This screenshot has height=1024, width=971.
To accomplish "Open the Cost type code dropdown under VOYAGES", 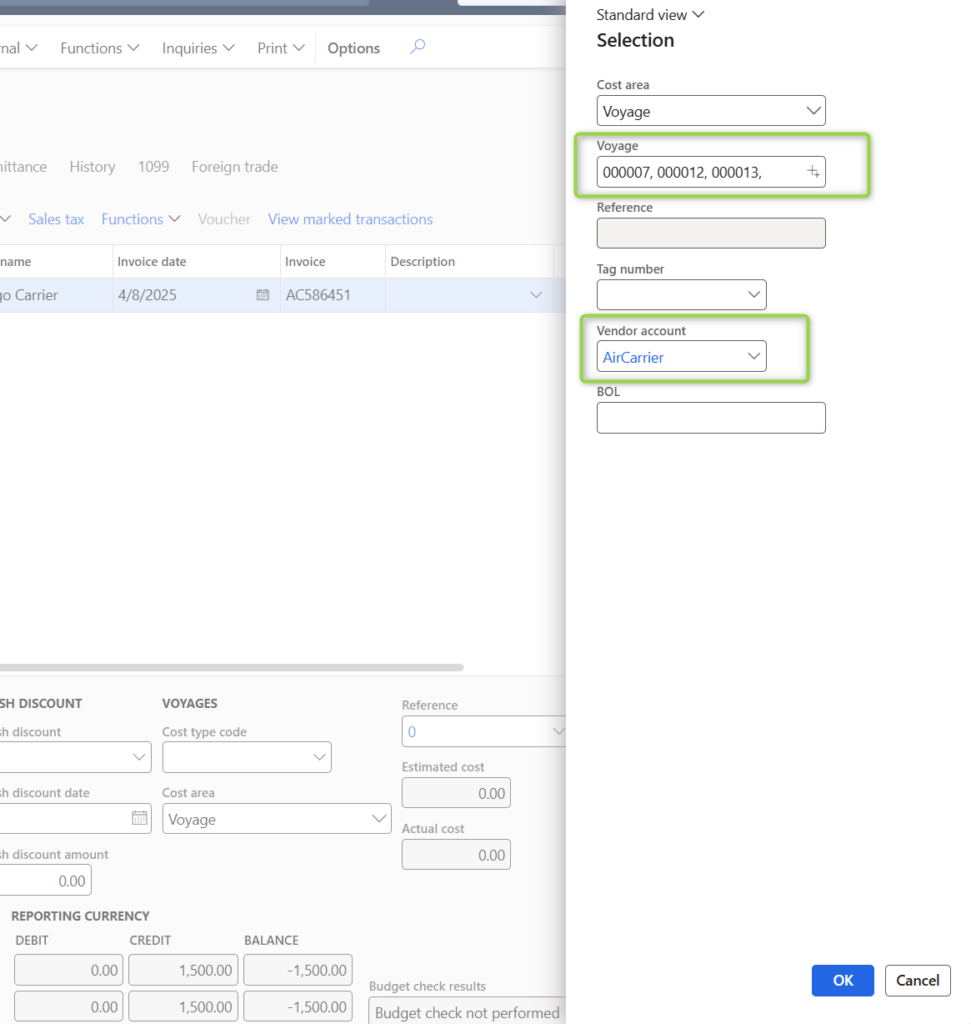I will click(318, 757).
